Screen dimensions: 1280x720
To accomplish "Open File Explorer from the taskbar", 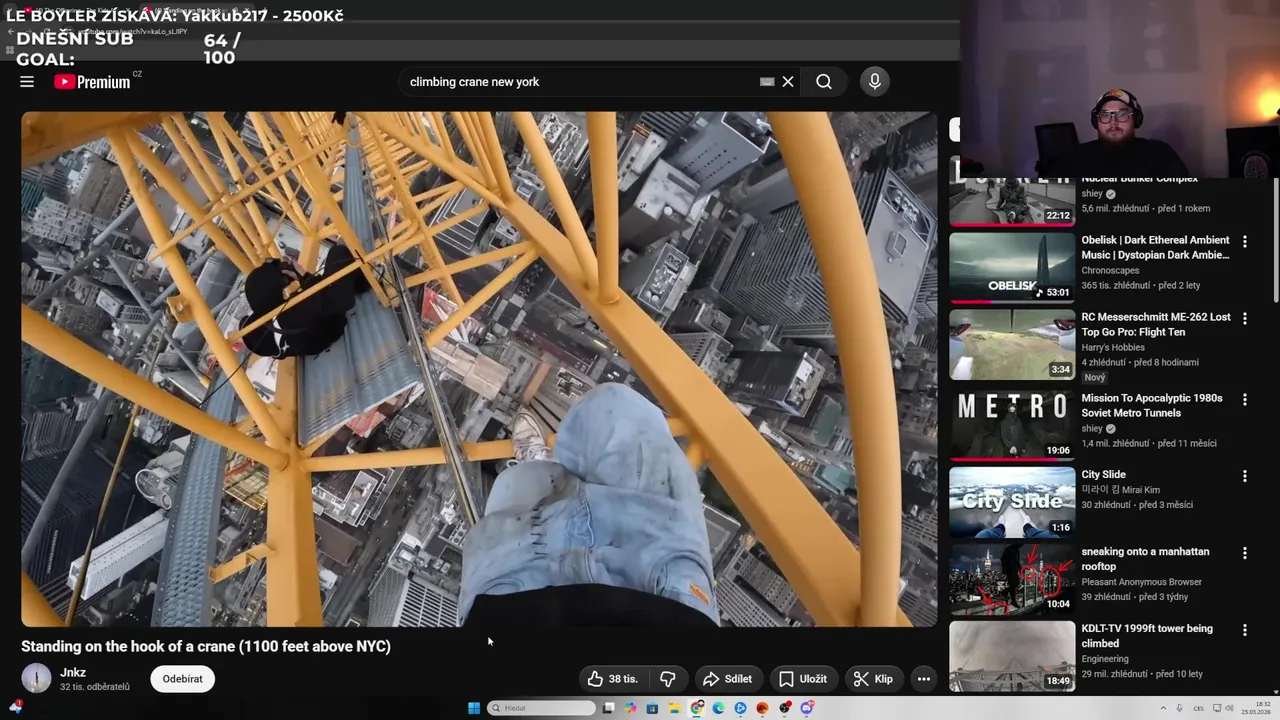I will tap(674, 708).
